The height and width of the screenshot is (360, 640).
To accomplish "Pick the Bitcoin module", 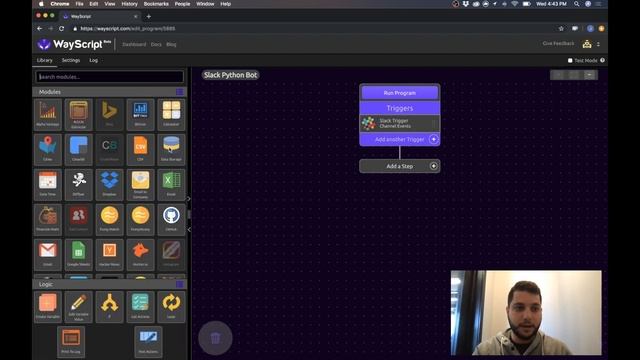I will (x=140, y=114).
